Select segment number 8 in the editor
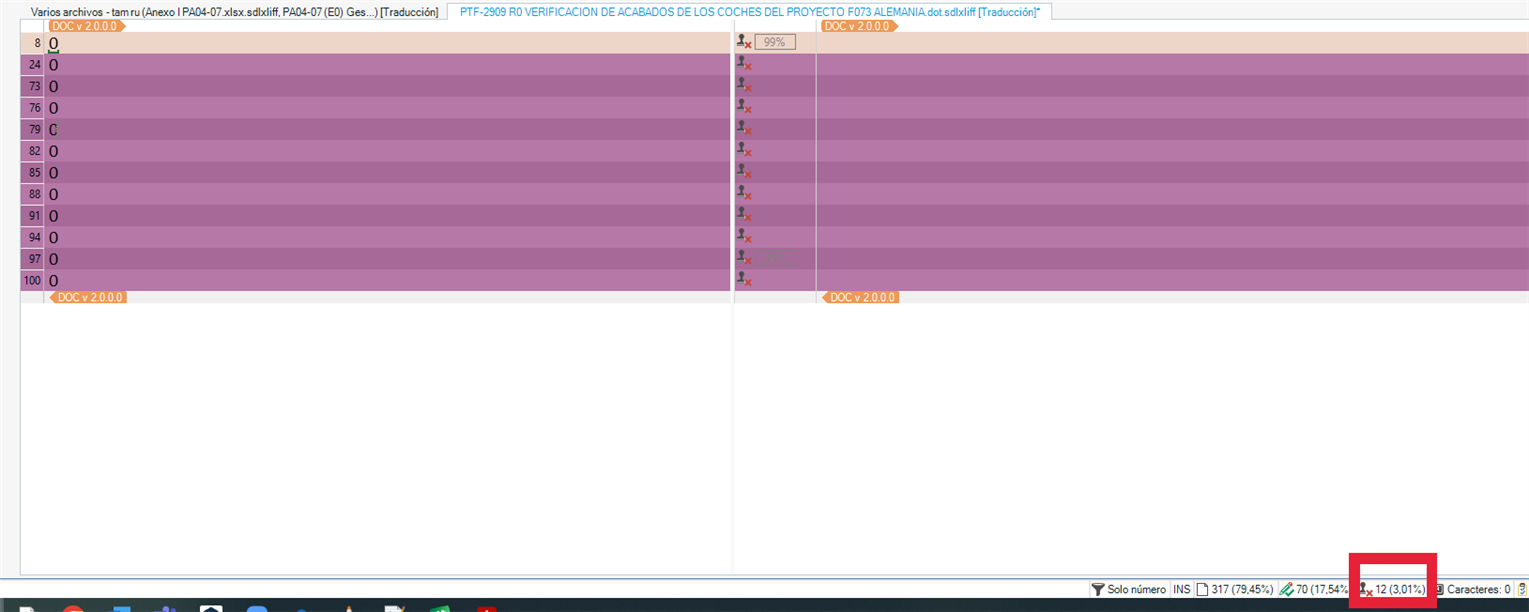This screenshot has width=1529, height=612. click(33, 43)
